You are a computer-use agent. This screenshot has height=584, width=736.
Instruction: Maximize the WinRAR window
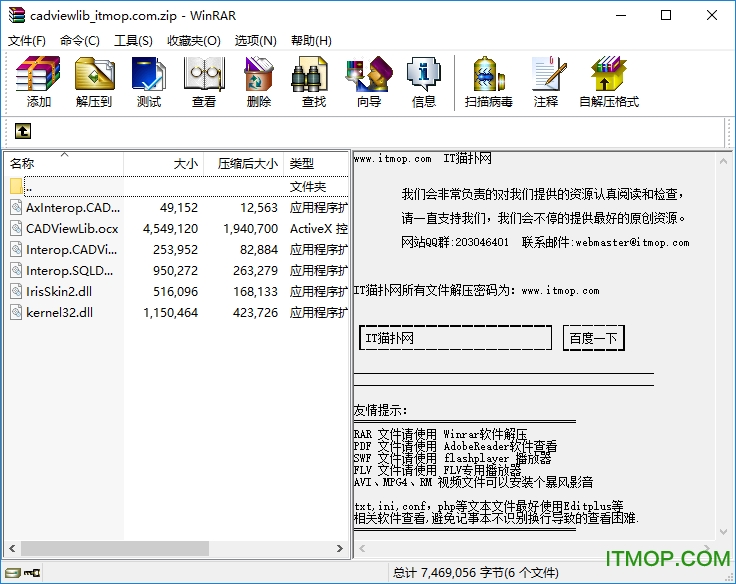tap(666, 15)
